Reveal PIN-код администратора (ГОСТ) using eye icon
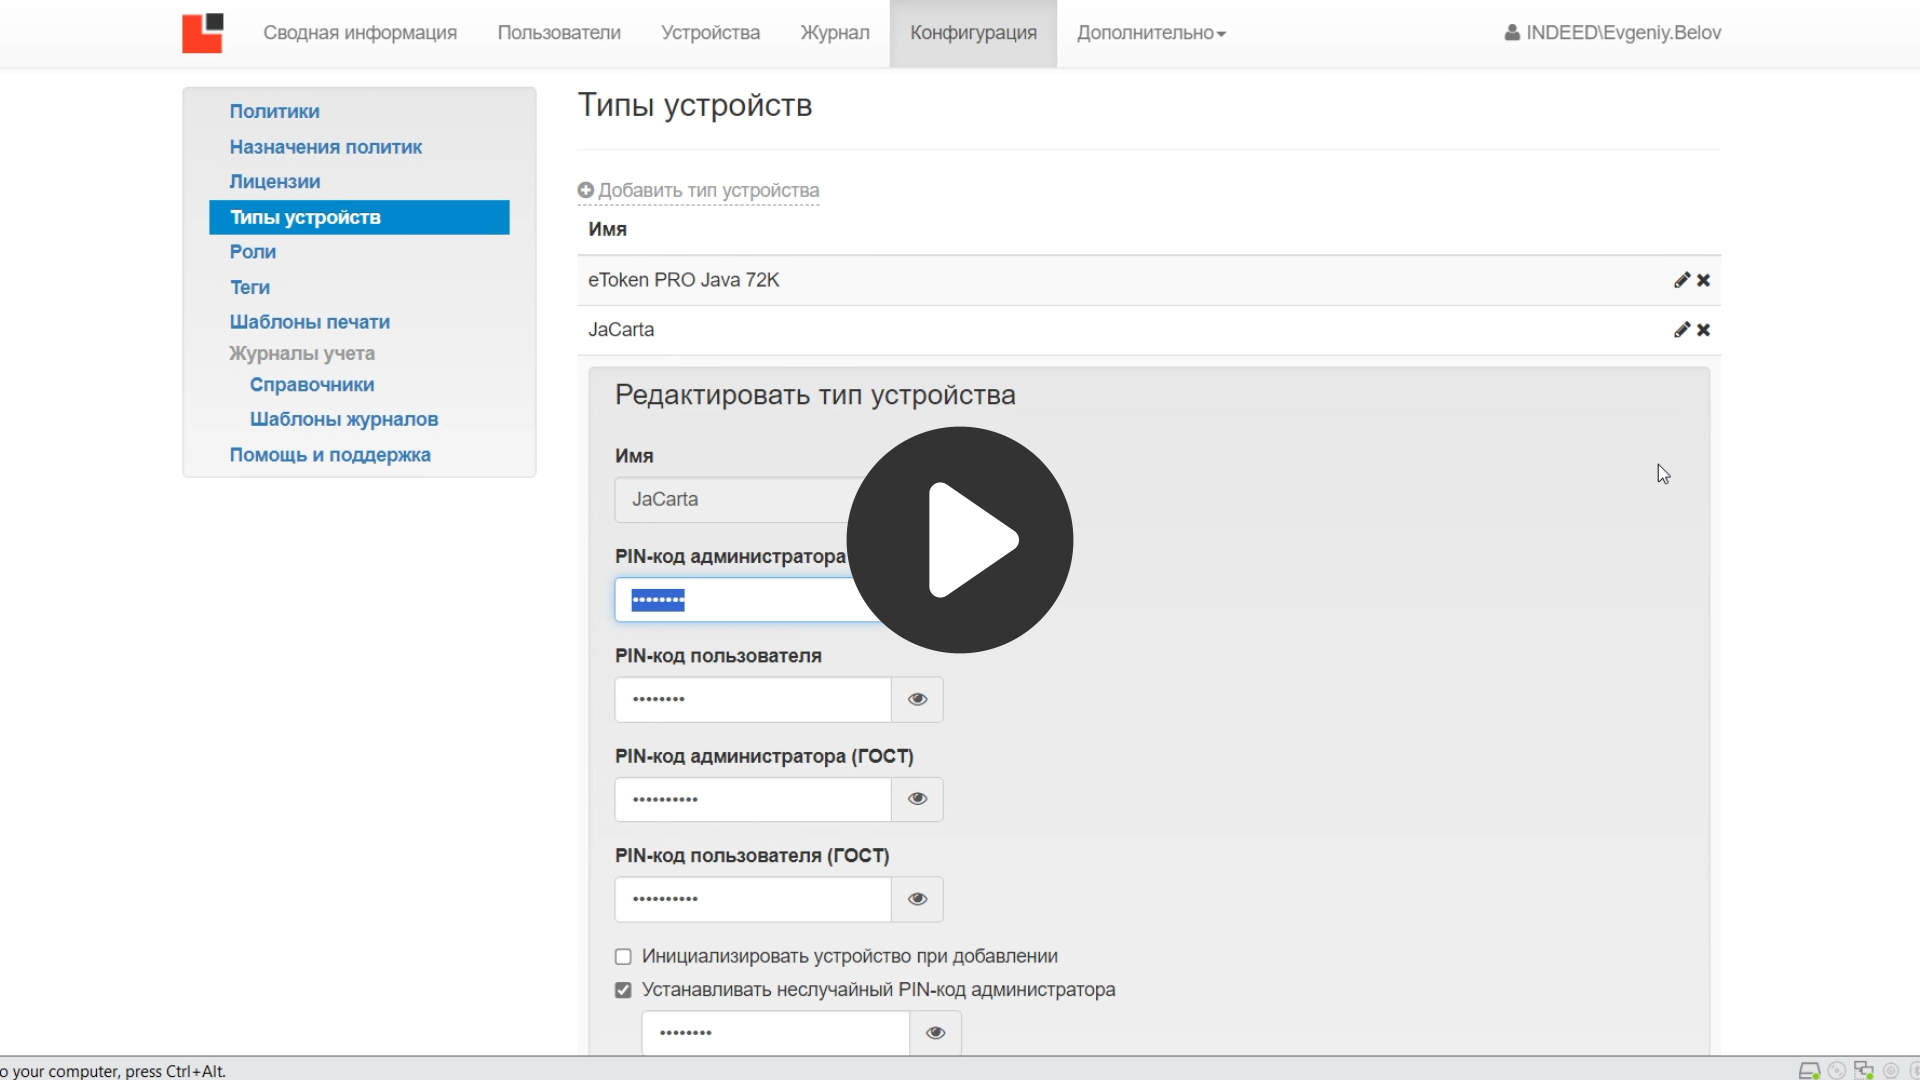The width and height of the screenshot is (1920, 1080). coord(916,799)
